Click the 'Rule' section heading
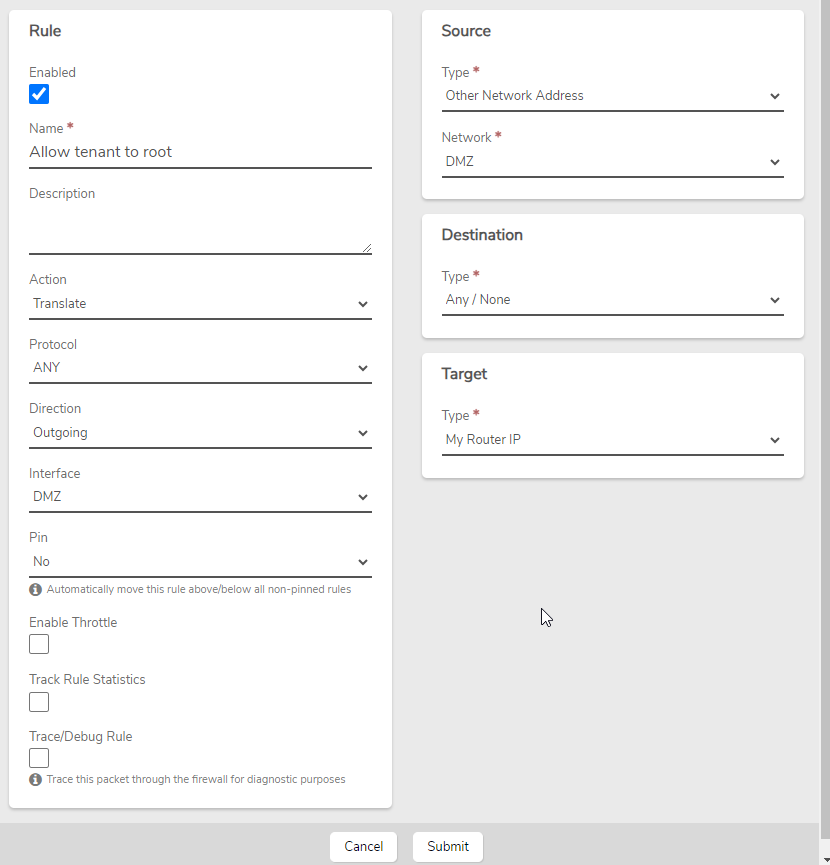Image resolution: width=830 pixels, height=865 pixels. pos(45,31)
